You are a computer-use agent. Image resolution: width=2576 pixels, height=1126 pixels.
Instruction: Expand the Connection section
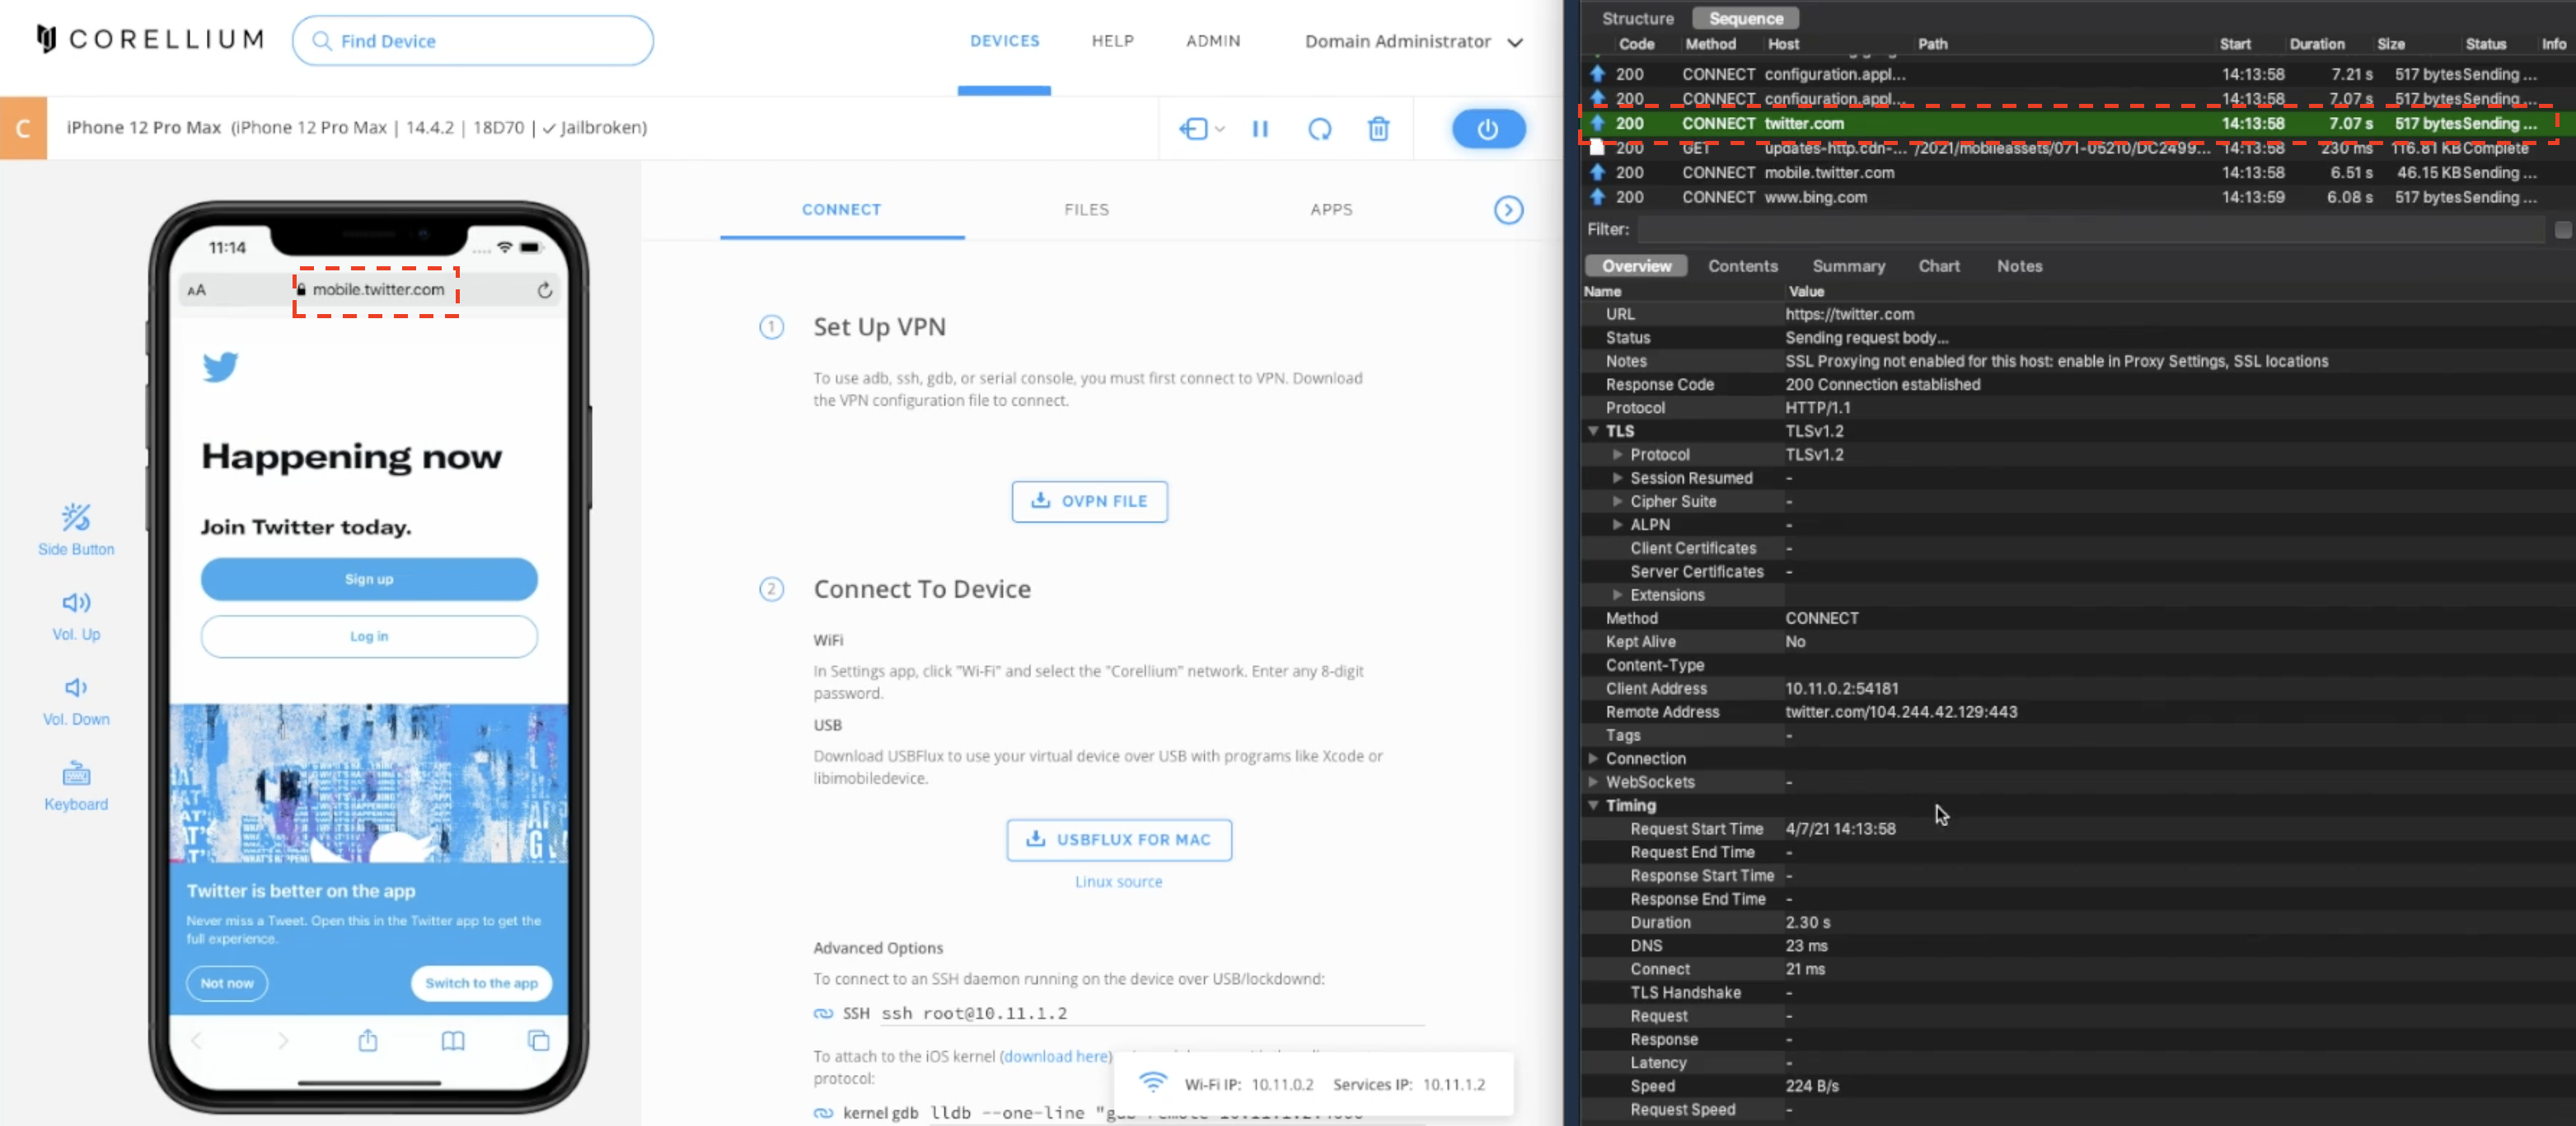pos(1593,758)
